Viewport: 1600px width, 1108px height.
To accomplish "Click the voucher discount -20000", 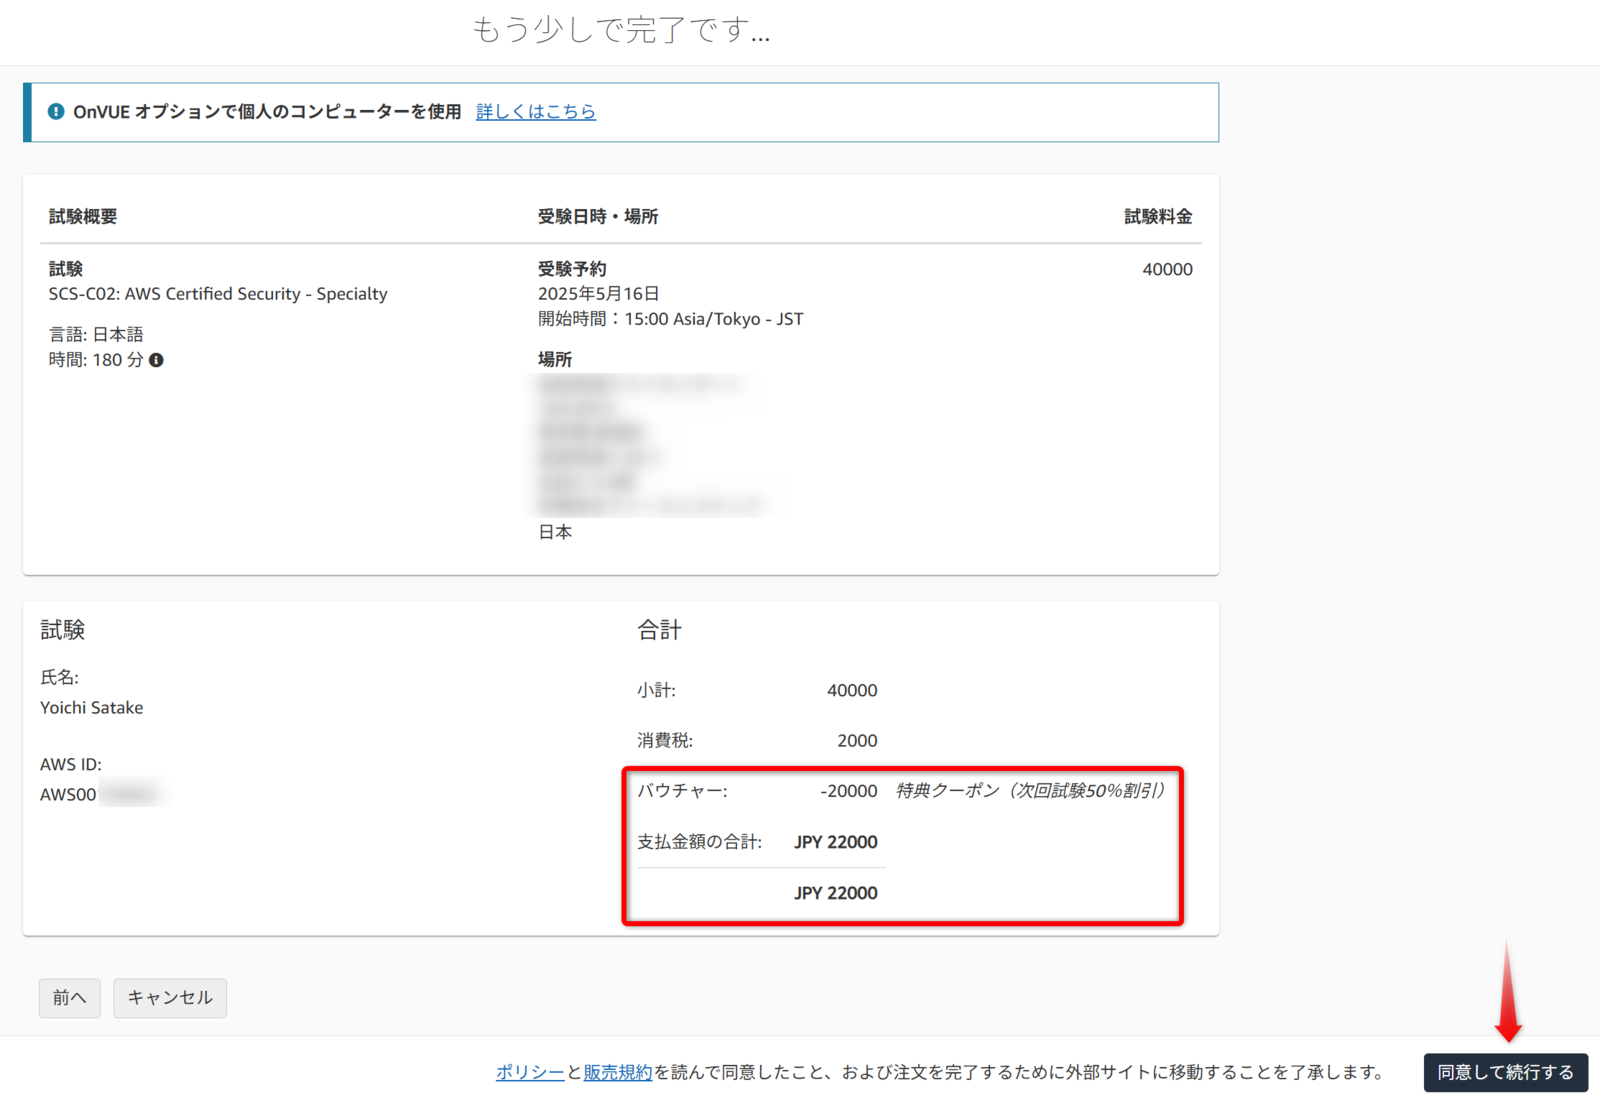I will 849,791.
